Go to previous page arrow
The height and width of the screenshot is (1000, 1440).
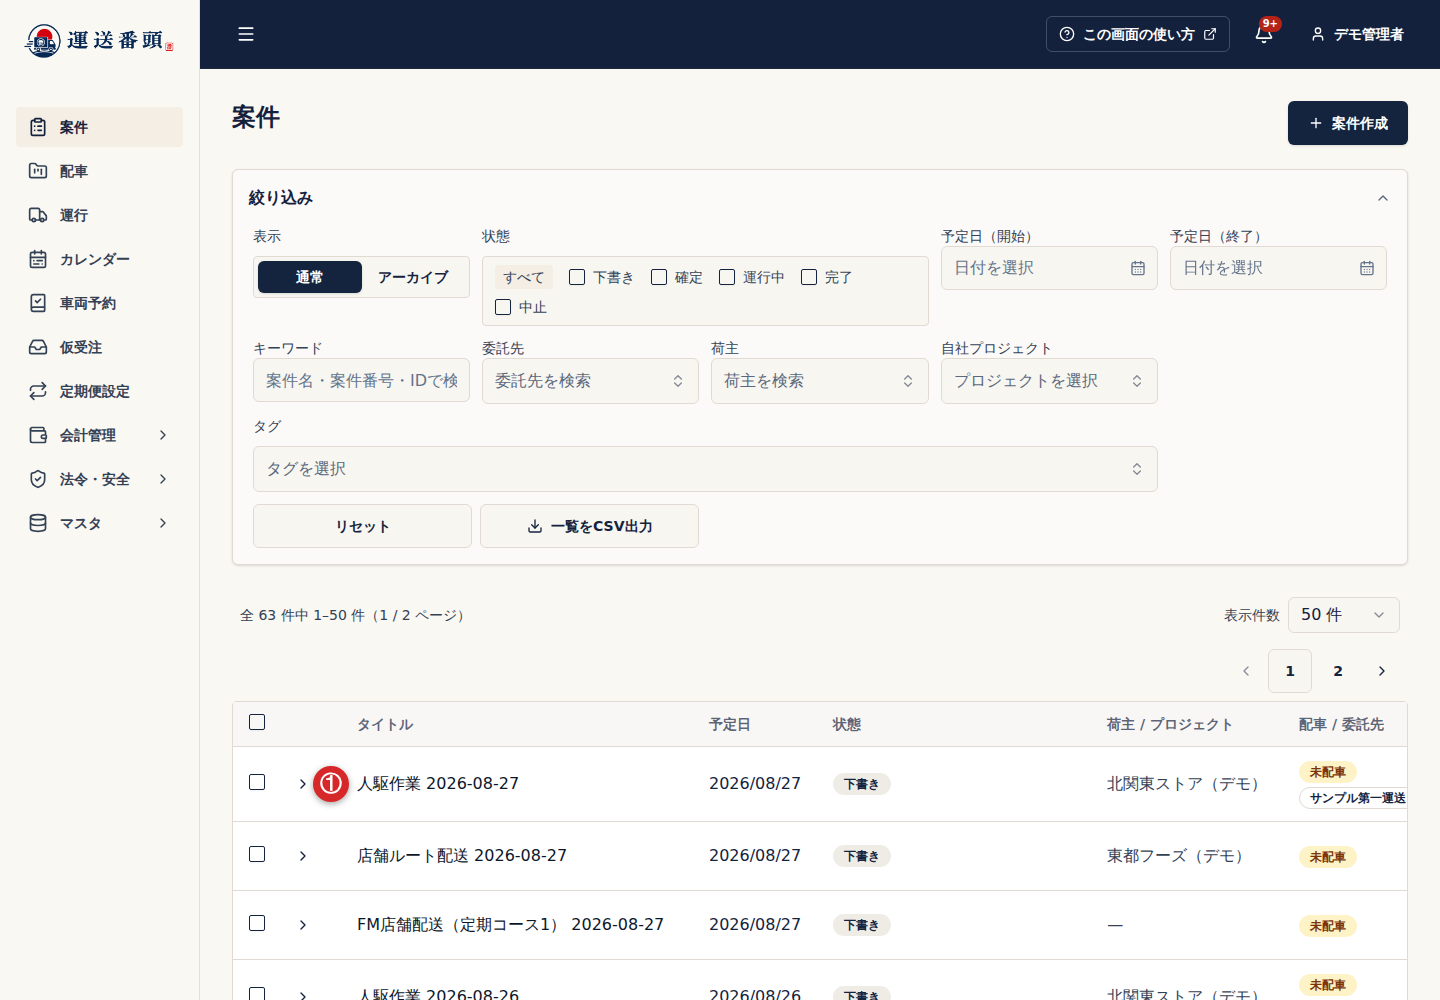click(1246, 671)
